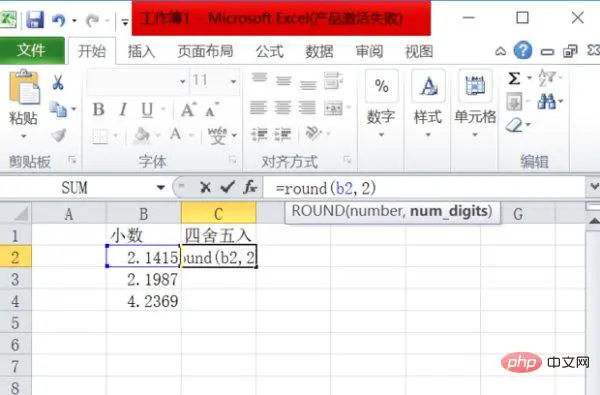Viewport: 600px width, 395px height.
Task: Expand the Name Box dropdown showing SUM
Action: [161, 188]
